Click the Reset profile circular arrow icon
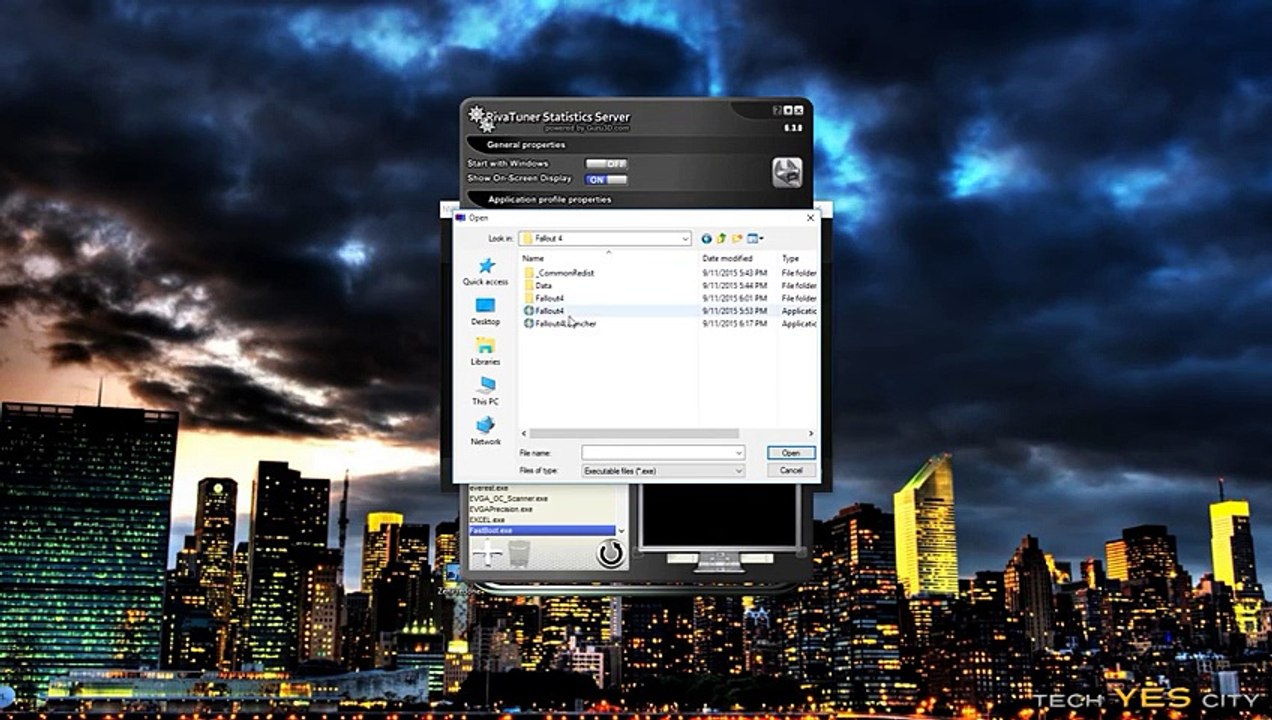Screen dimensions: 1272x720 [x=609, y=552]
